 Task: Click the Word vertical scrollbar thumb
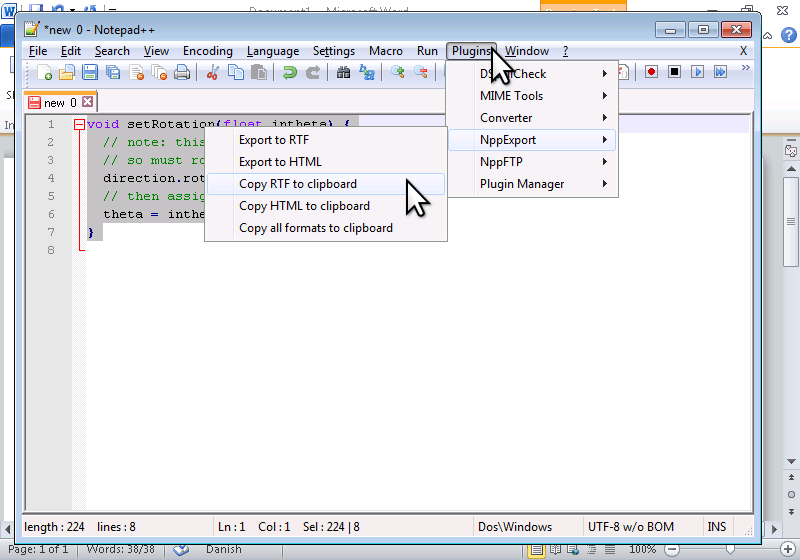coord(791,221)
